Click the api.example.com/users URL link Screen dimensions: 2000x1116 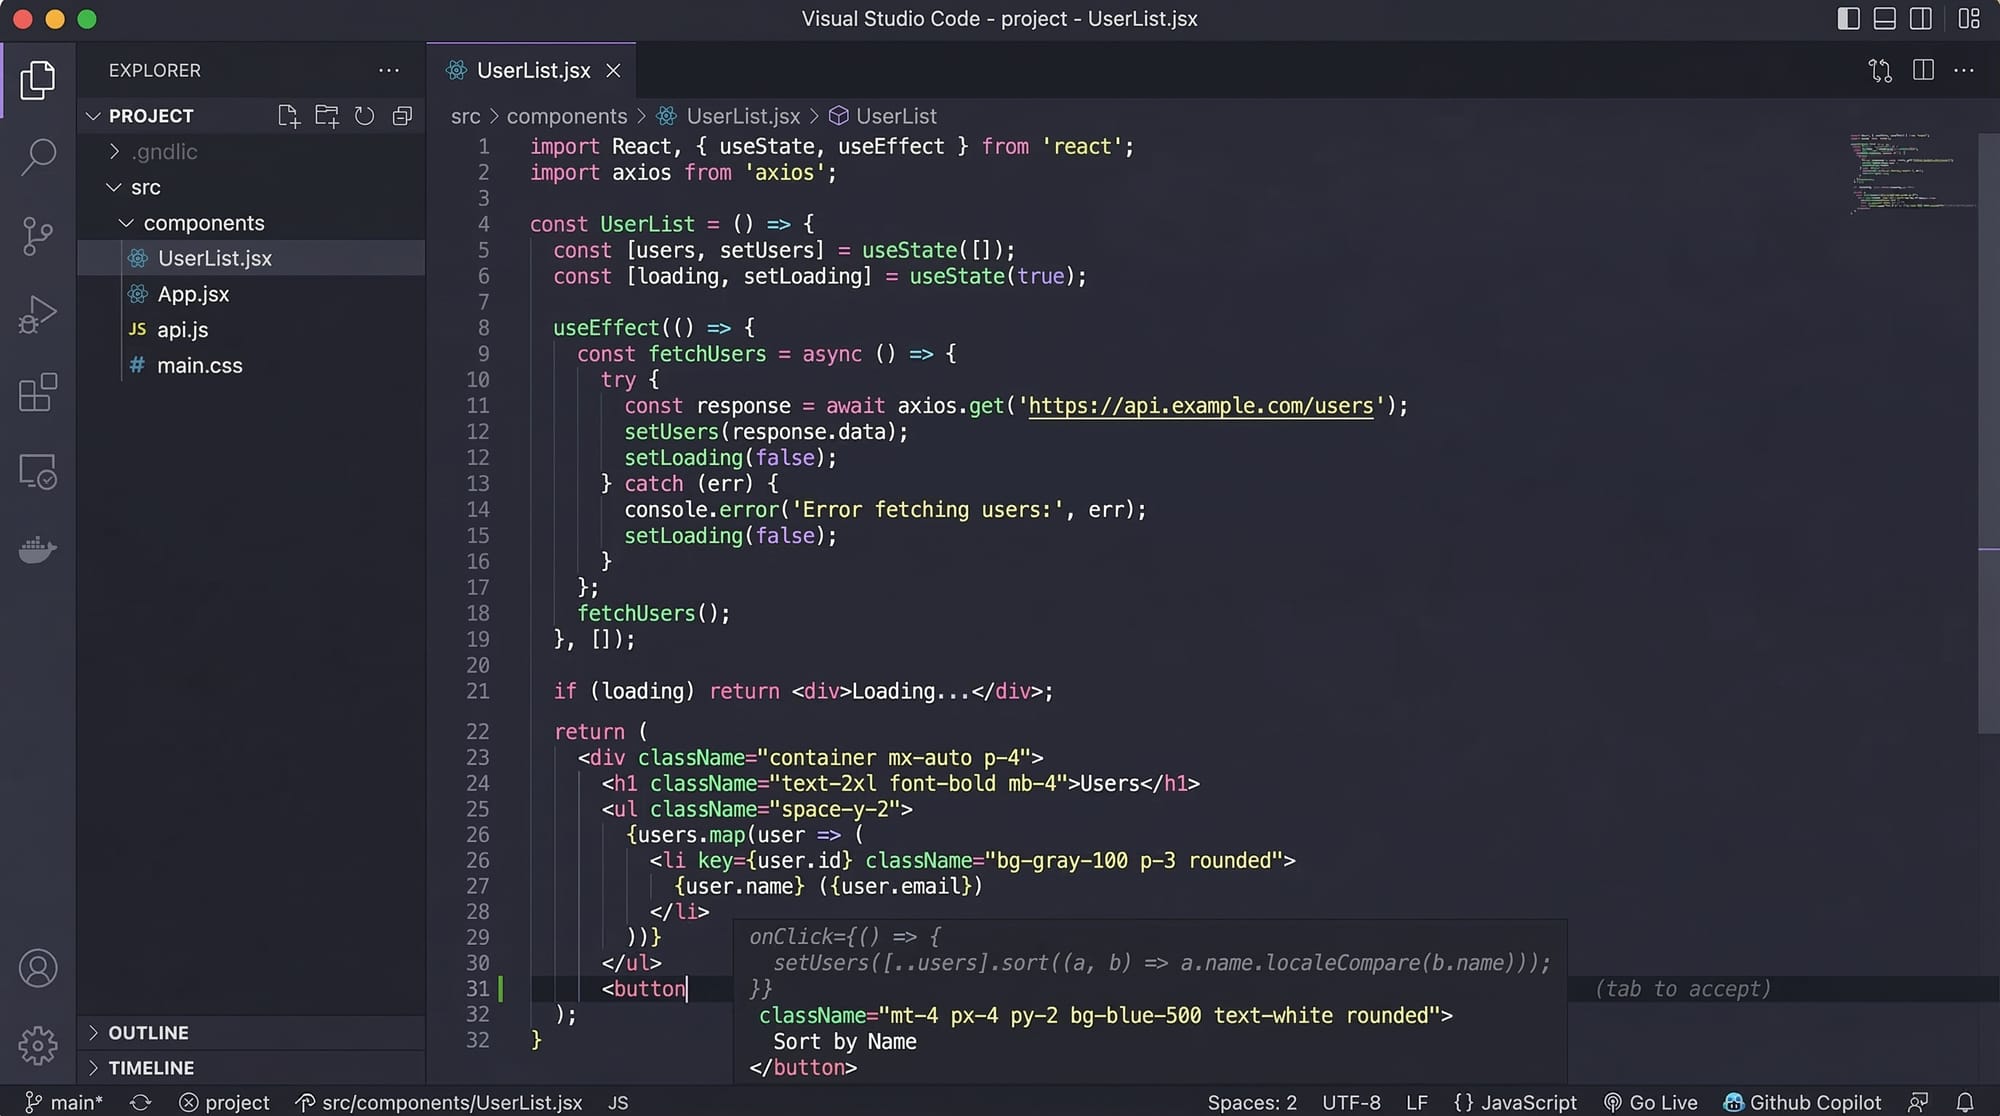[x=1200, y=406]
